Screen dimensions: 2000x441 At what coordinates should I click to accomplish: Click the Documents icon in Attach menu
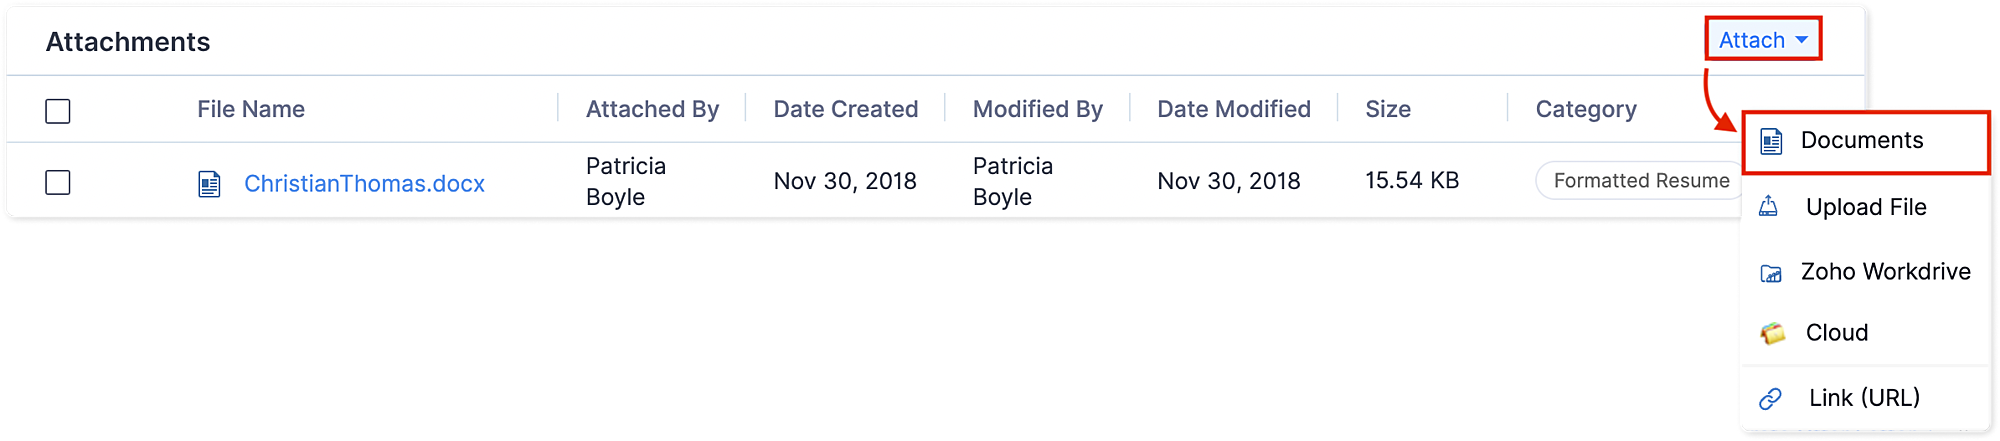click(1771, 142)
